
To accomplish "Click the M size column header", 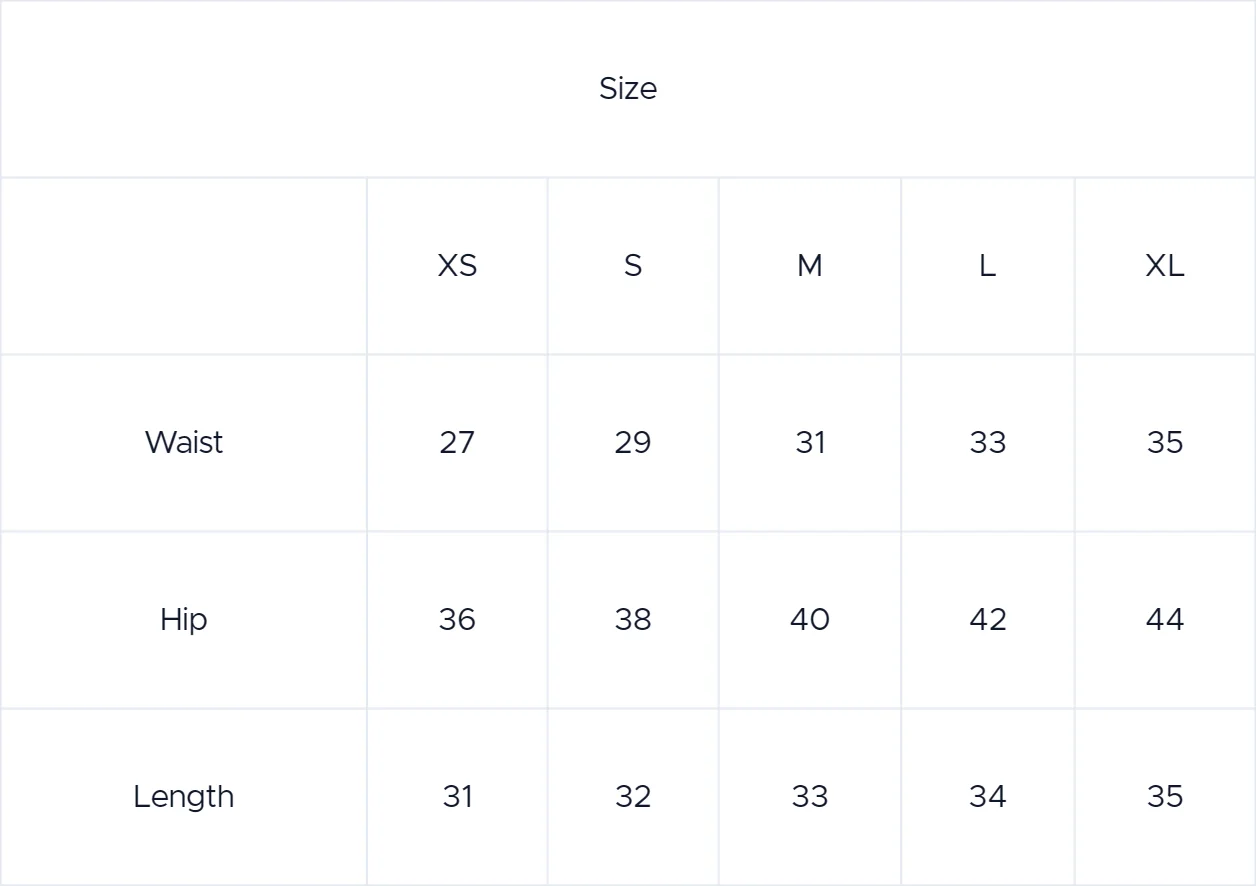I will 810,266.
